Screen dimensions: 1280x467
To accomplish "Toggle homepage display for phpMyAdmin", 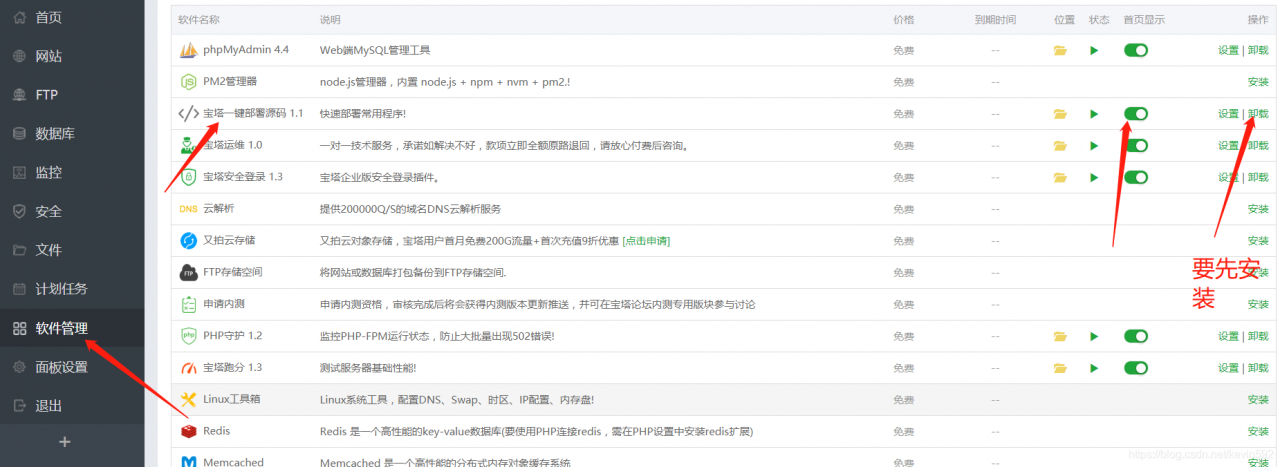I will (x=1136, y=50).
